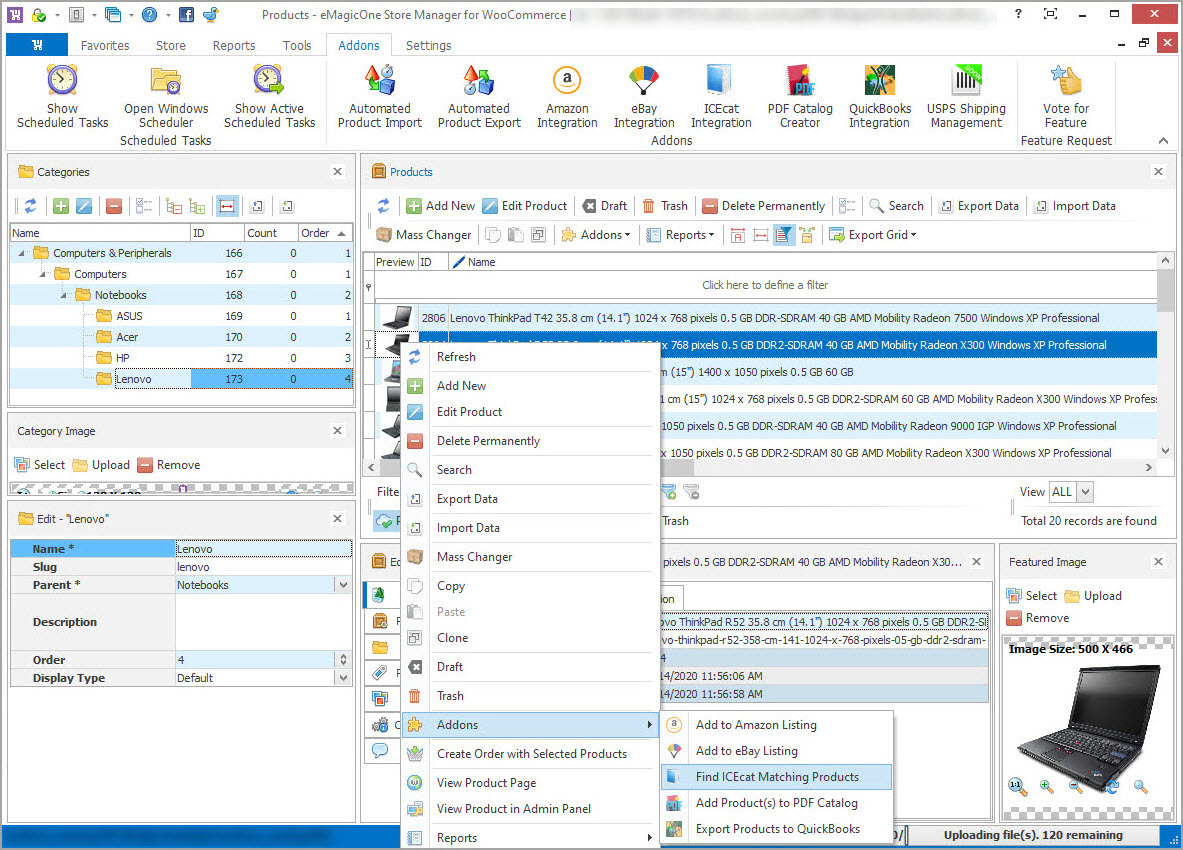Click Vote for Feature
The height and width of the screenshot is (850, 1183).
click(1065, 97)
